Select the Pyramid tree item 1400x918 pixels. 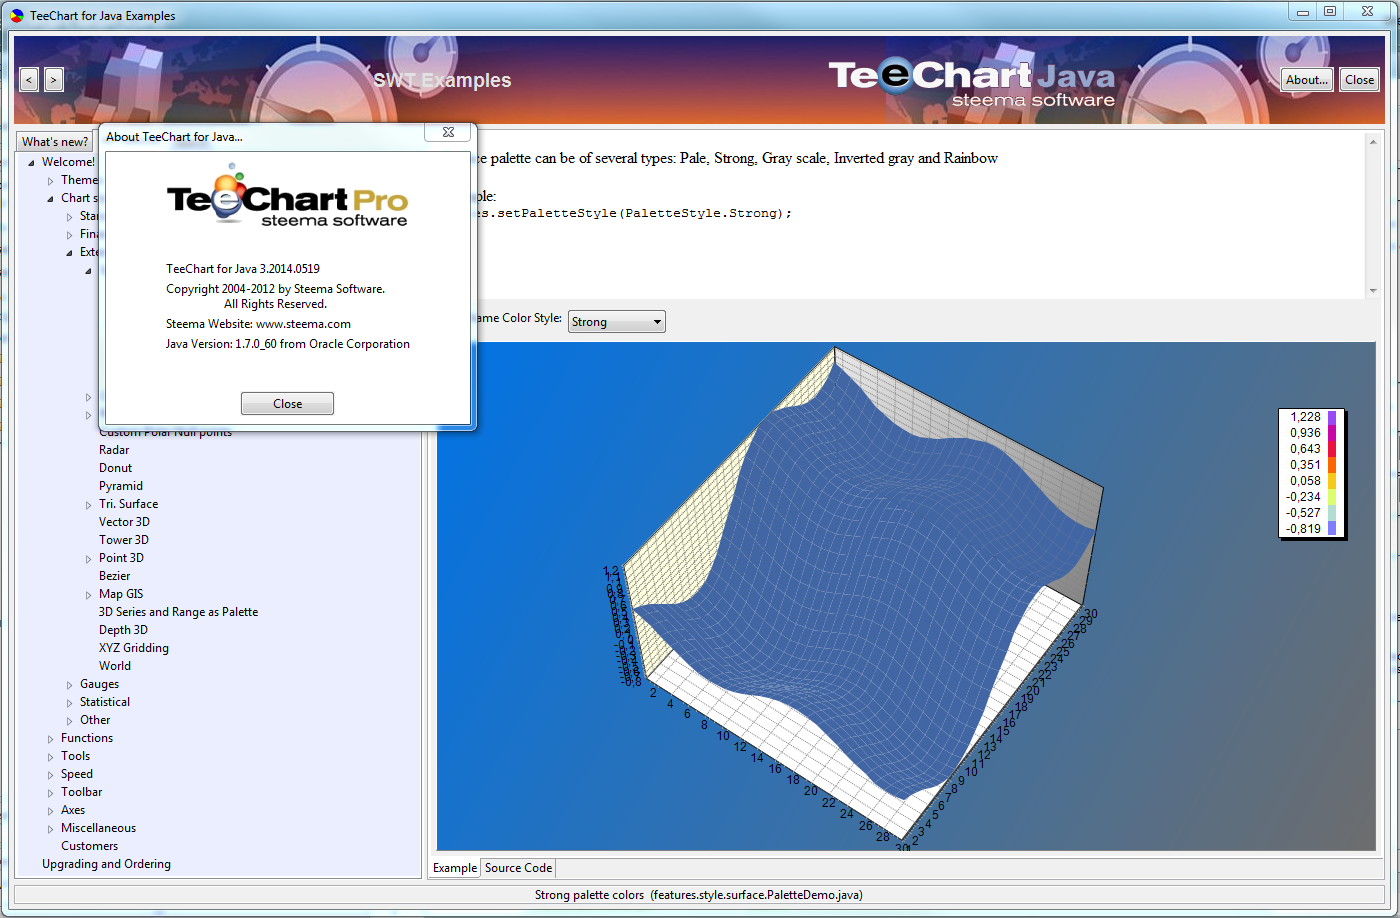121,486
